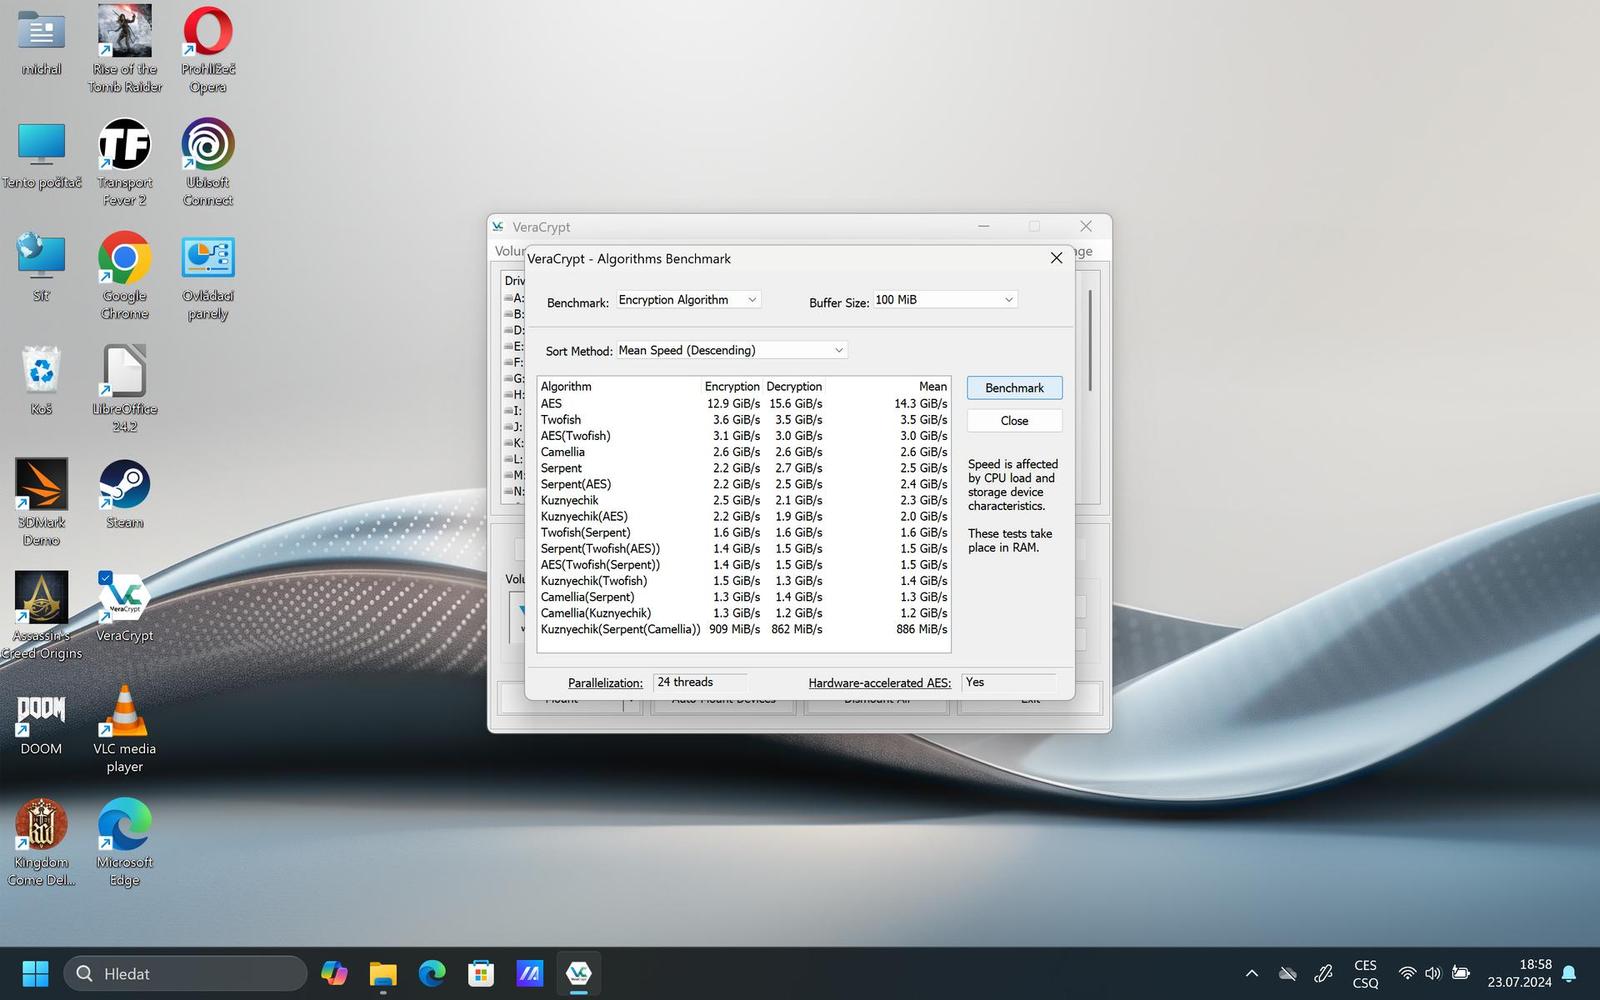Open the notification bell

pos(1569,973)
